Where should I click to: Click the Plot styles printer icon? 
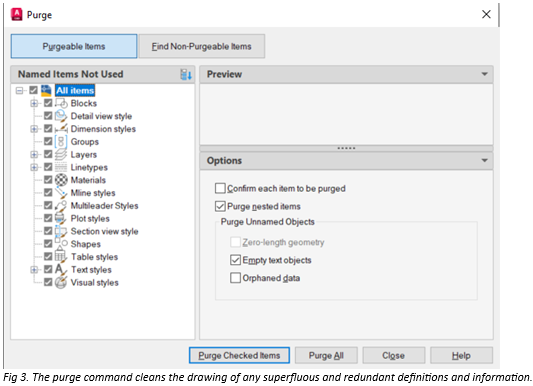tap(61, 218)
